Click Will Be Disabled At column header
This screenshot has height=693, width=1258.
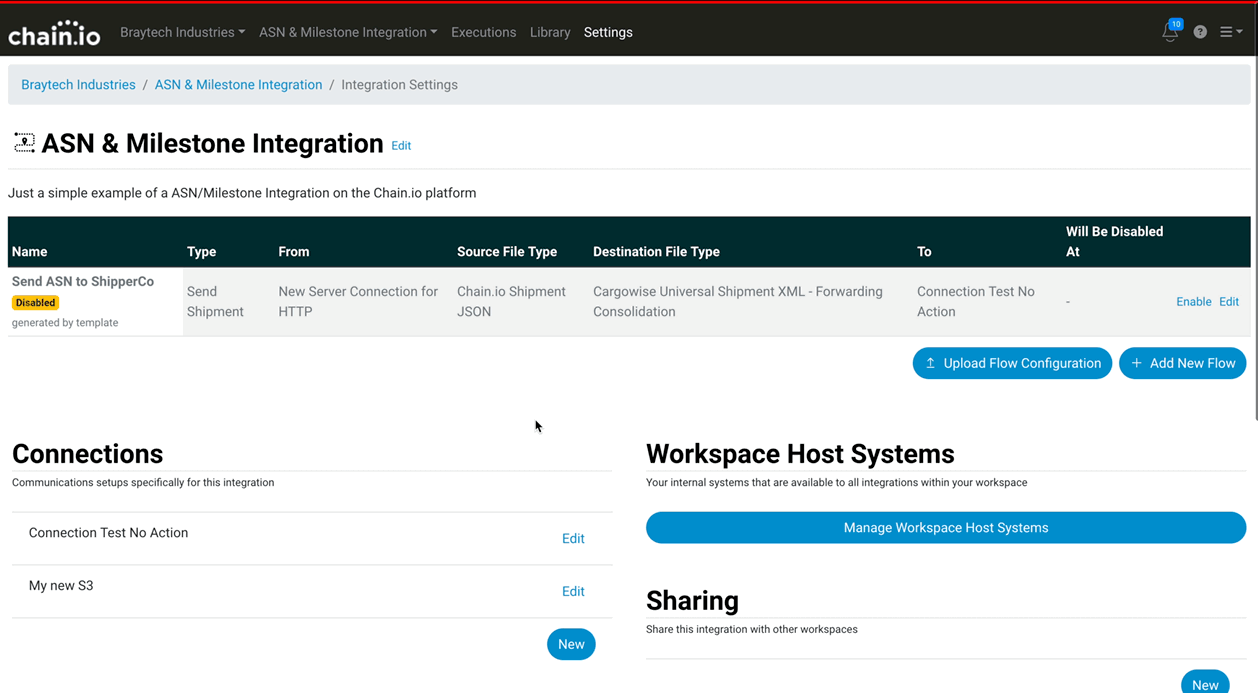[x=1114, y=242]
